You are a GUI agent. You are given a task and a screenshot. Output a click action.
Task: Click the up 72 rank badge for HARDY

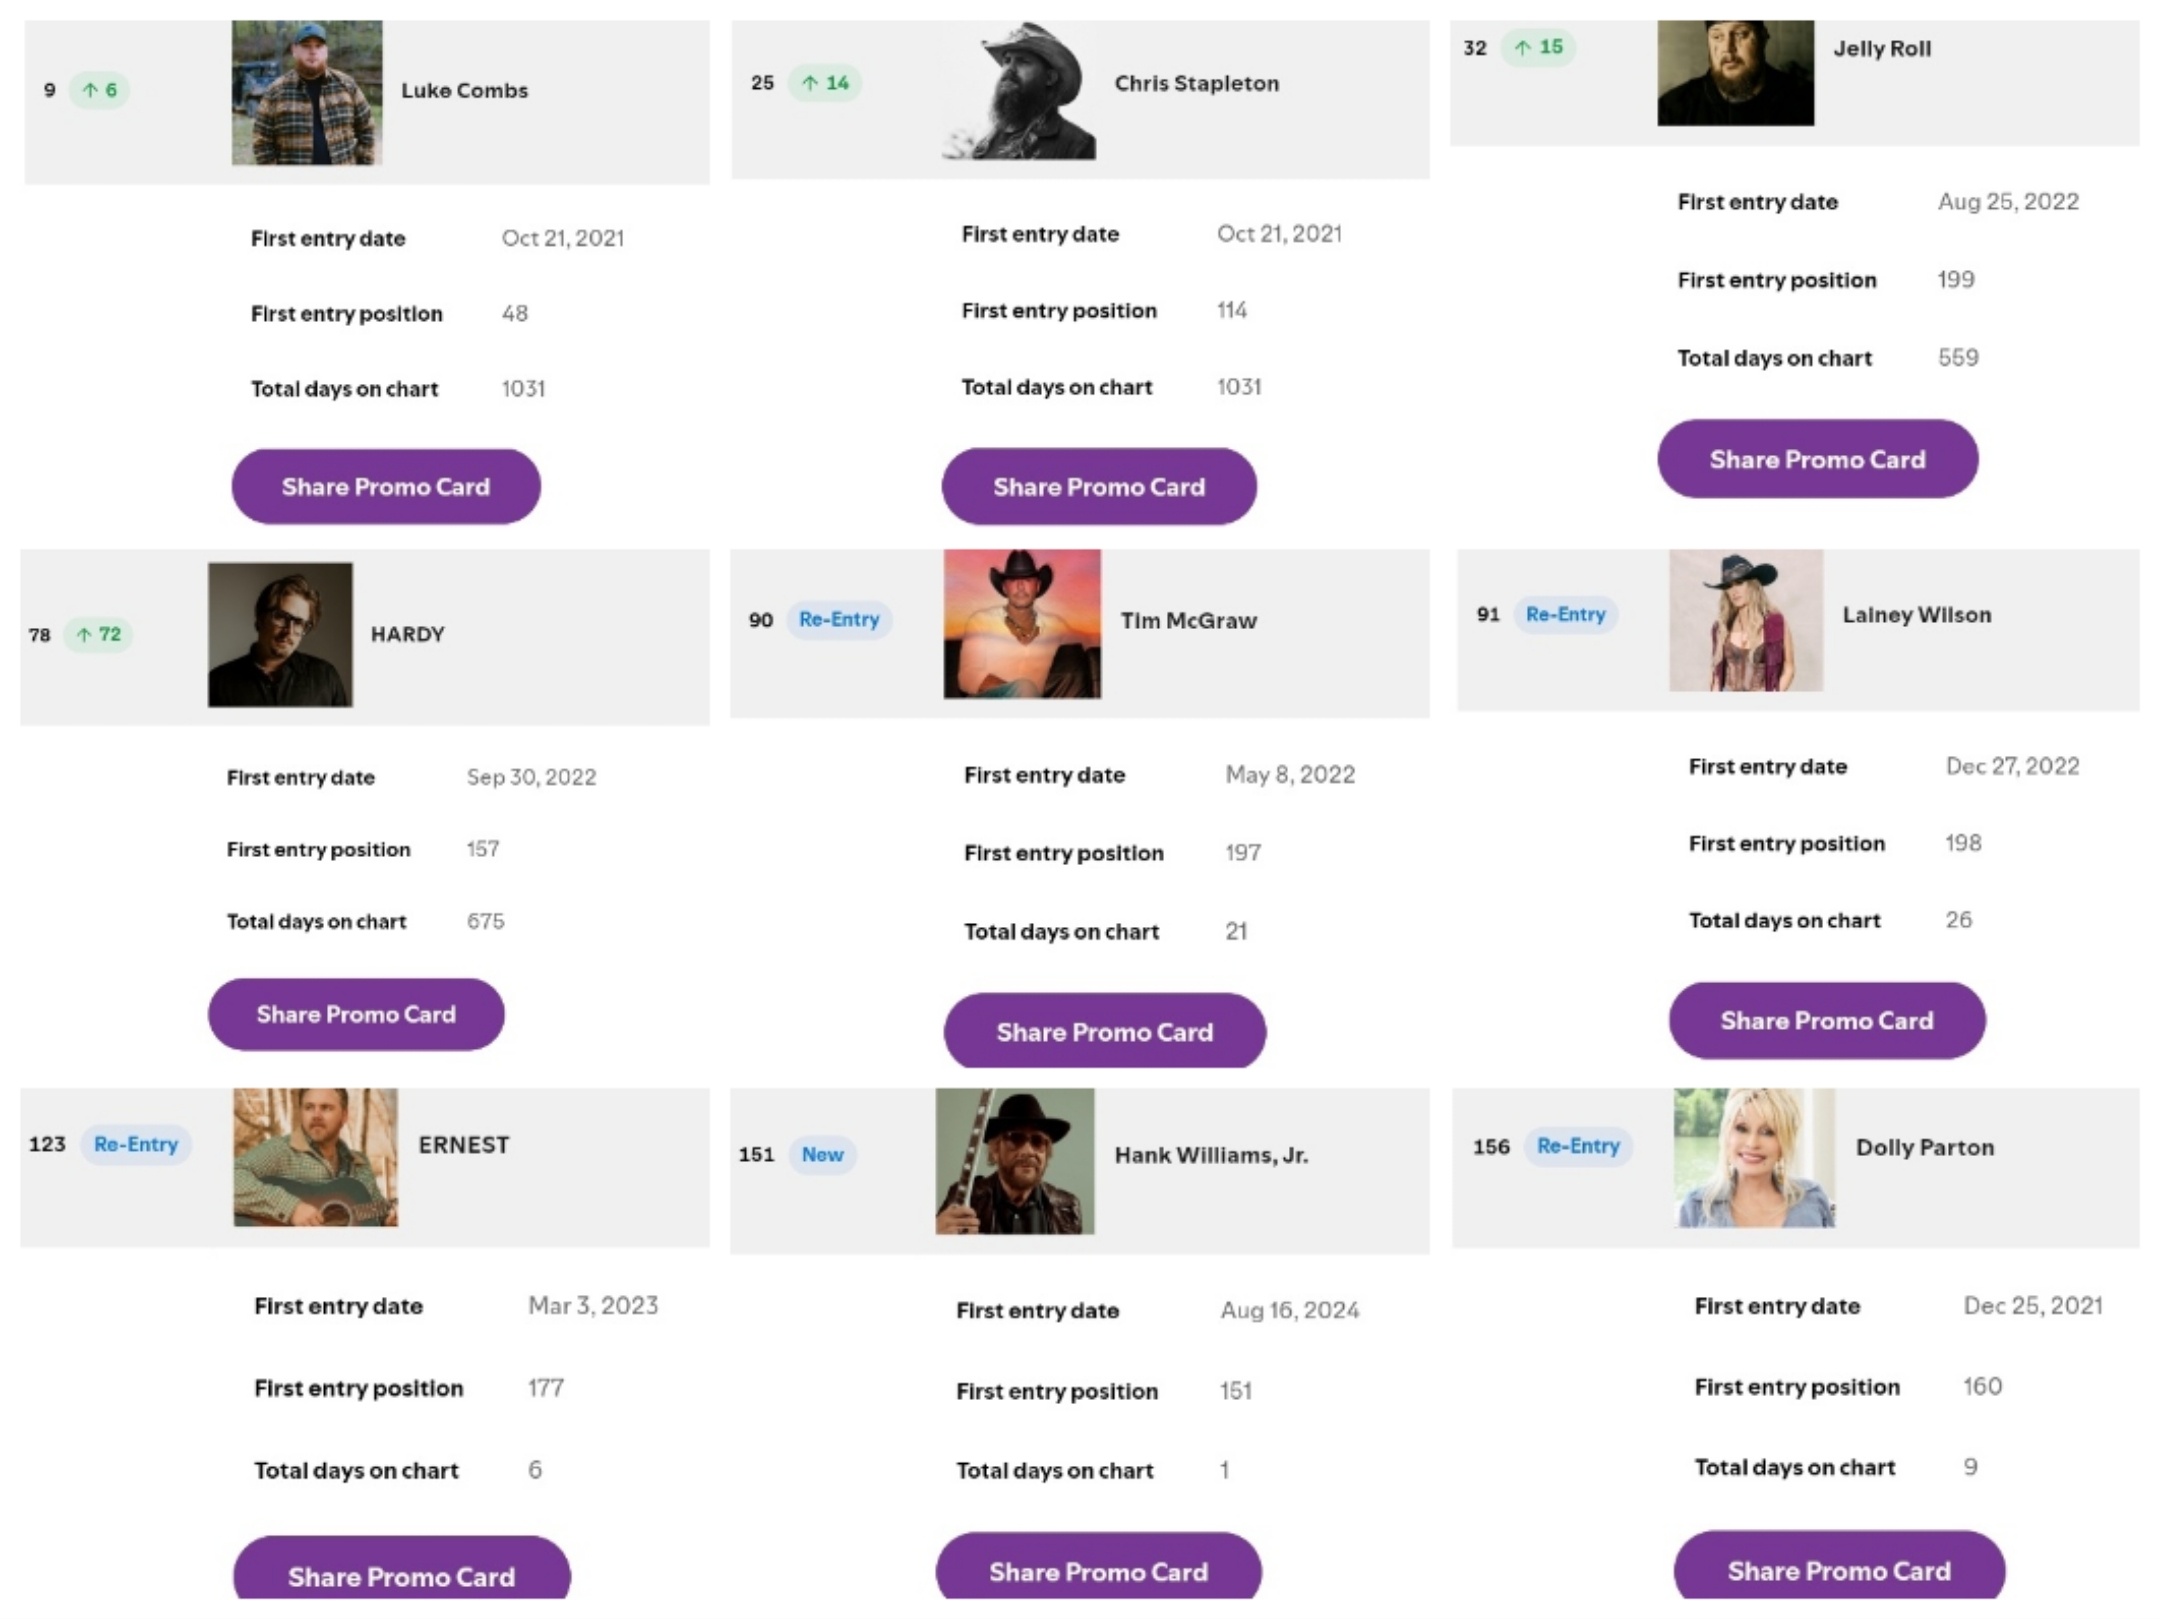pos(99,634)
